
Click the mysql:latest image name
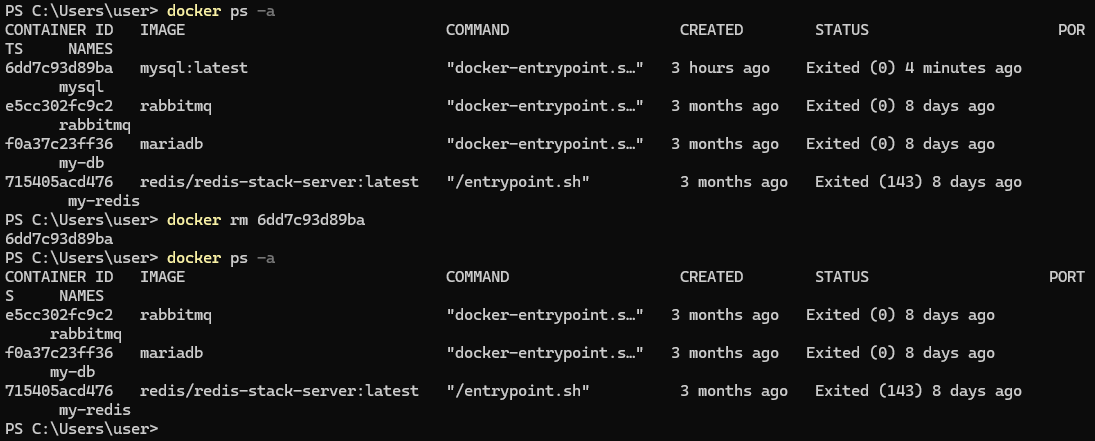click(193, 68)
